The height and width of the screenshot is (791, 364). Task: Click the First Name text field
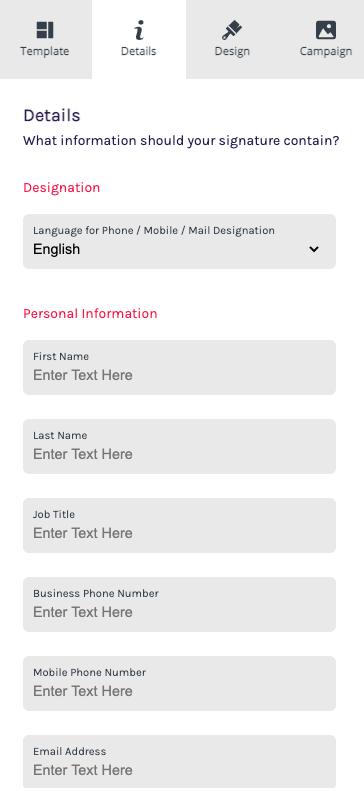(x=179, y=368)
